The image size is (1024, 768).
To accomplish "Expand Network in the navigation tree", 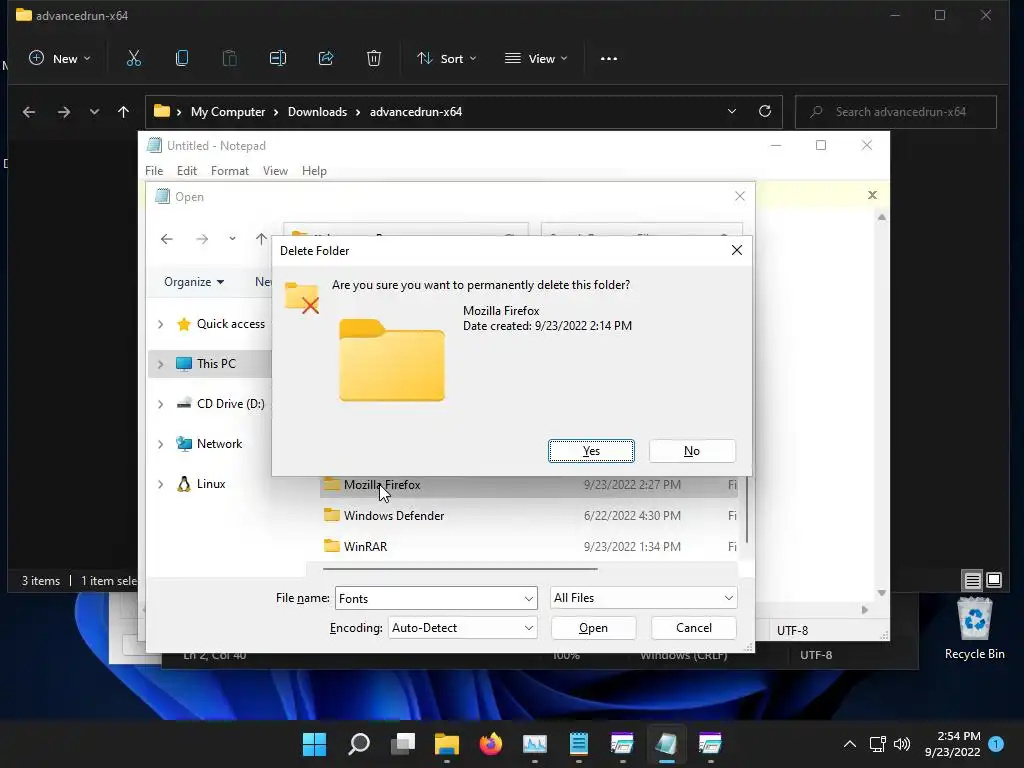I will [x=161, y=444].
